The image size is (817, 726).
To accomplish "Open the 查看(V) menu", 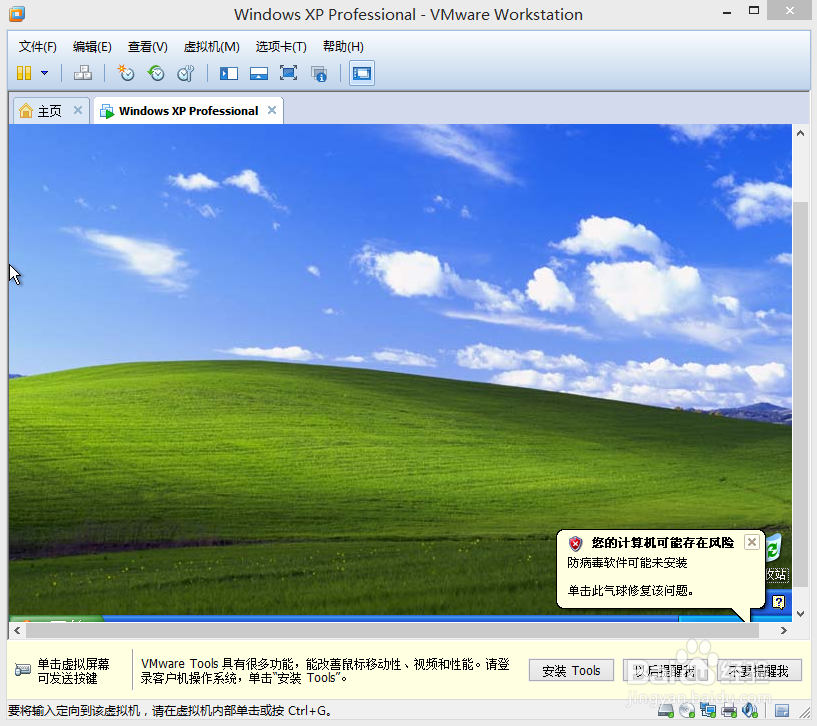I will [148, 47].
